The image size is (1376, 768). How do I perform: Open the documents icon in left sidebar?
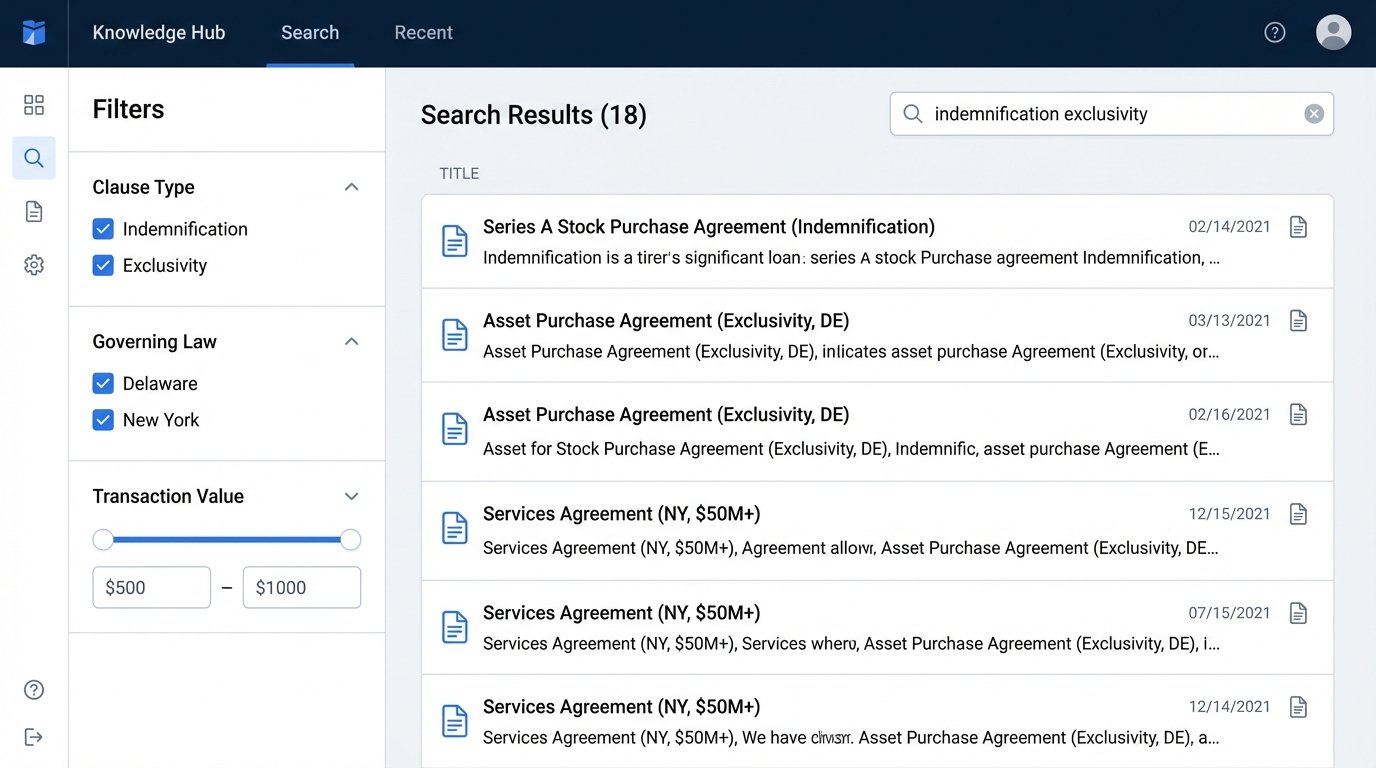tap(33, 211)
